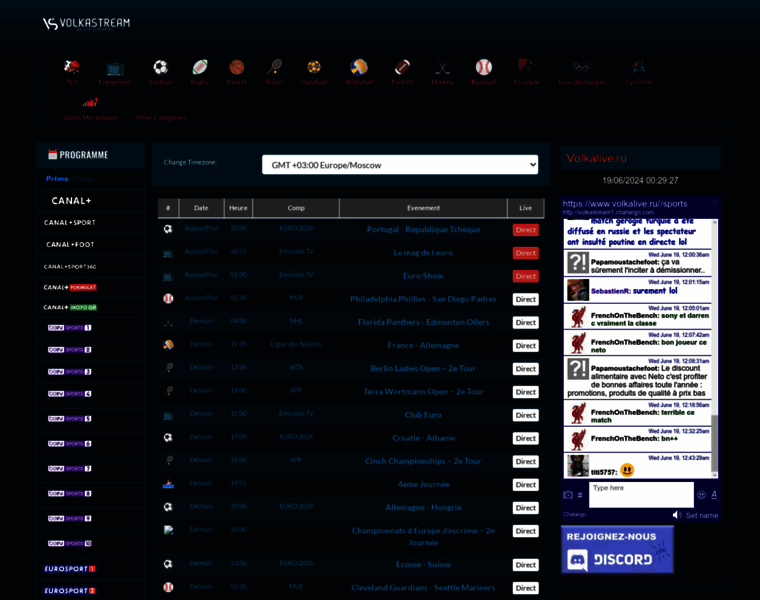Screen dimensions: 760x600
Task: Click Direct button for Ecosse - Suisse
Action: 525,565
